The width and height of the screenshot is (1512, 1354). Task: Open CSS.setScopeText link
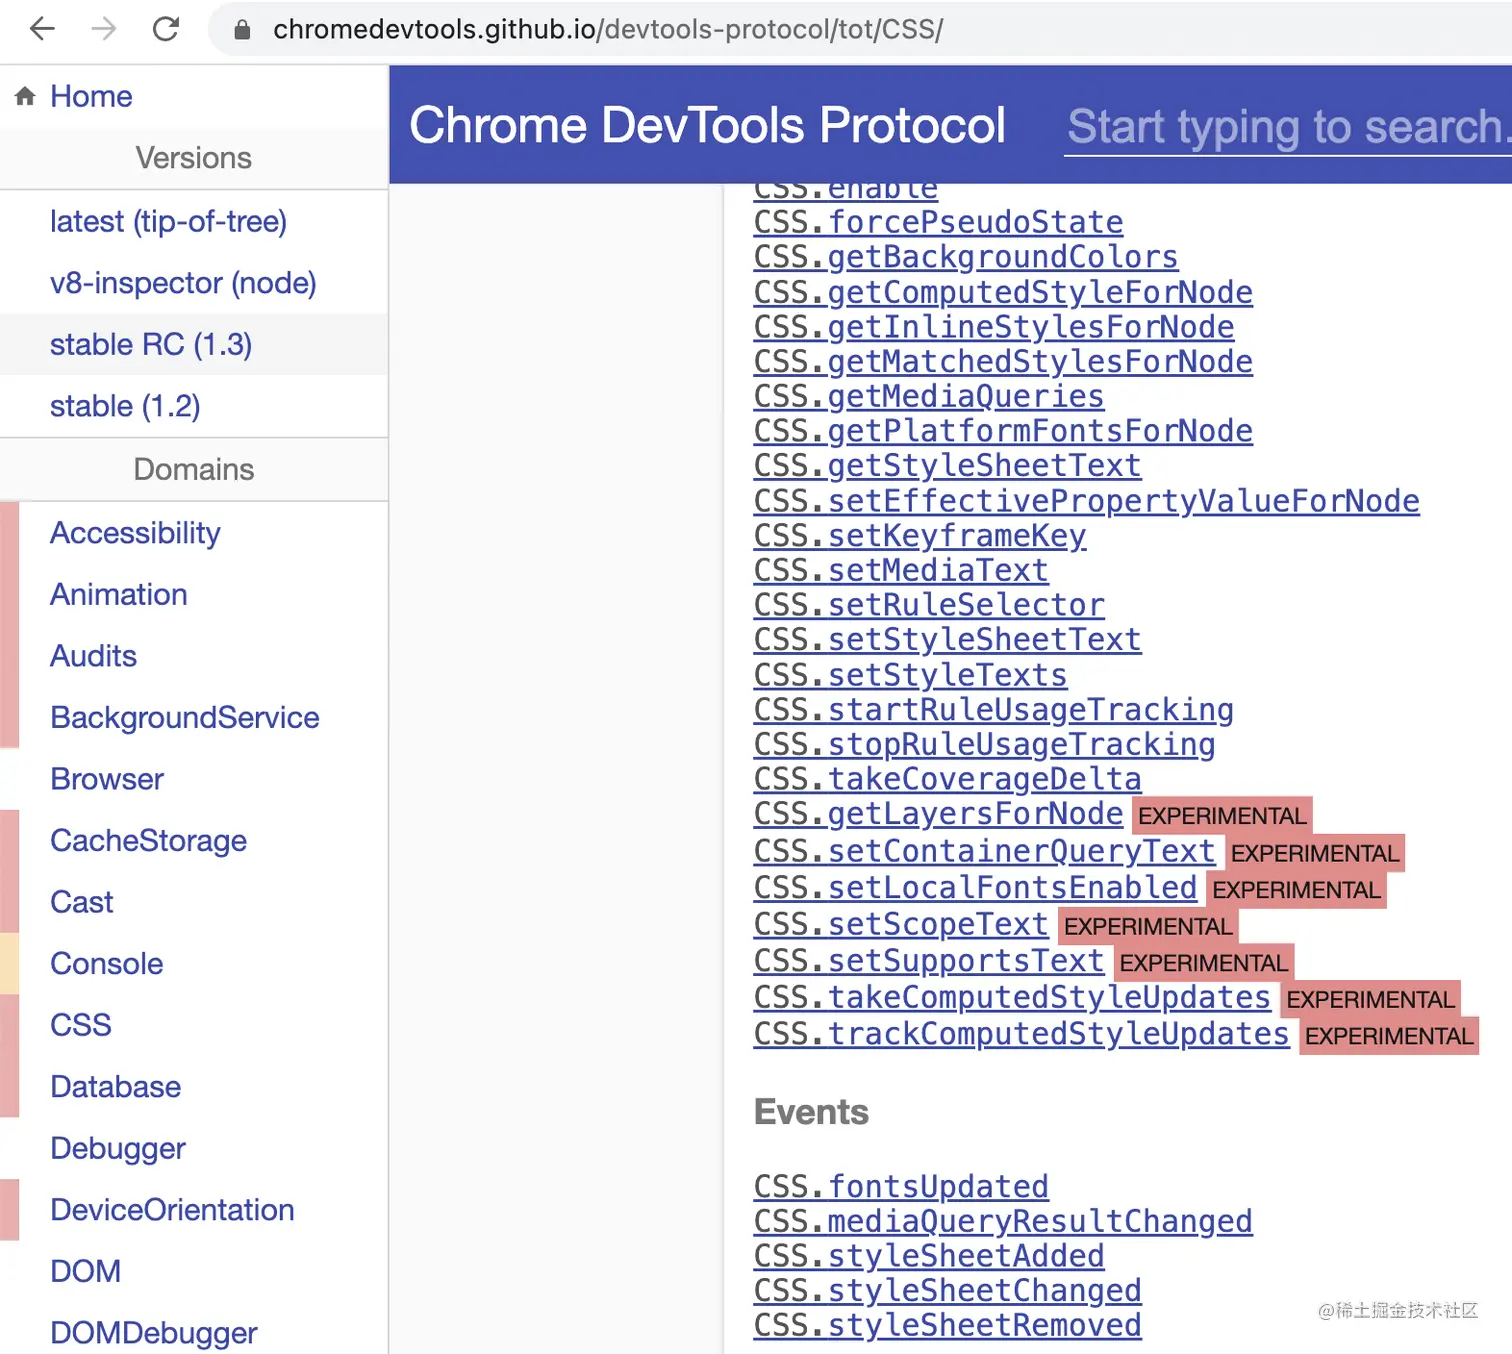901,924
